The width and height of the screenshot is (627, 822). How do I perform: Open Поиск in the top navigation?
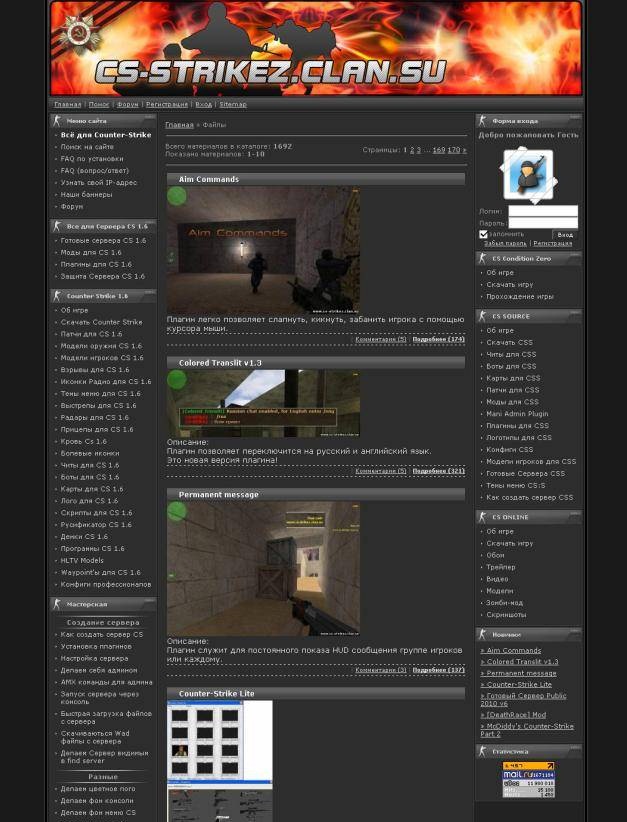click(99, 104)
